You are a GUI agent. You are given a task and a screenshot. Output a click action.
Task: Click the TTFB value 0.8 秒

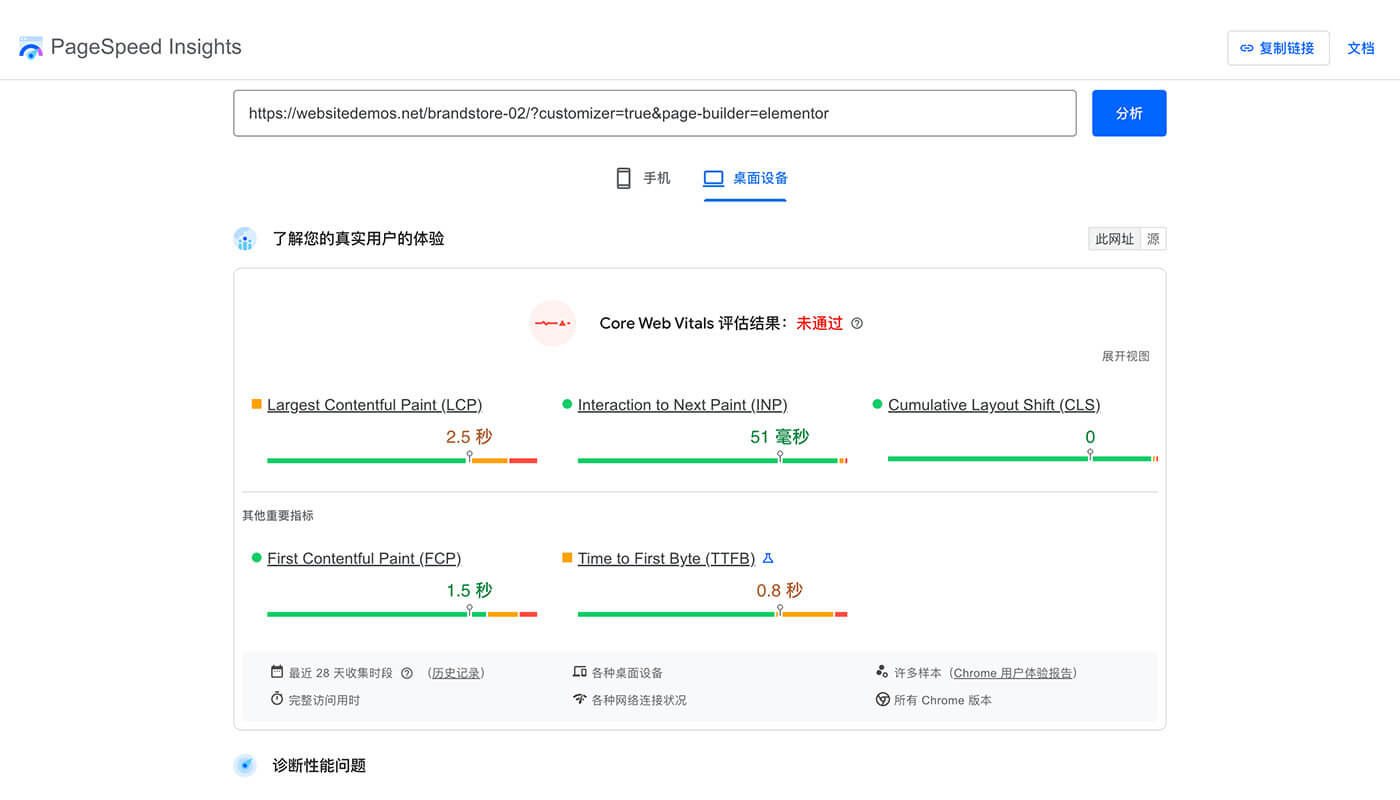(779, 590)
